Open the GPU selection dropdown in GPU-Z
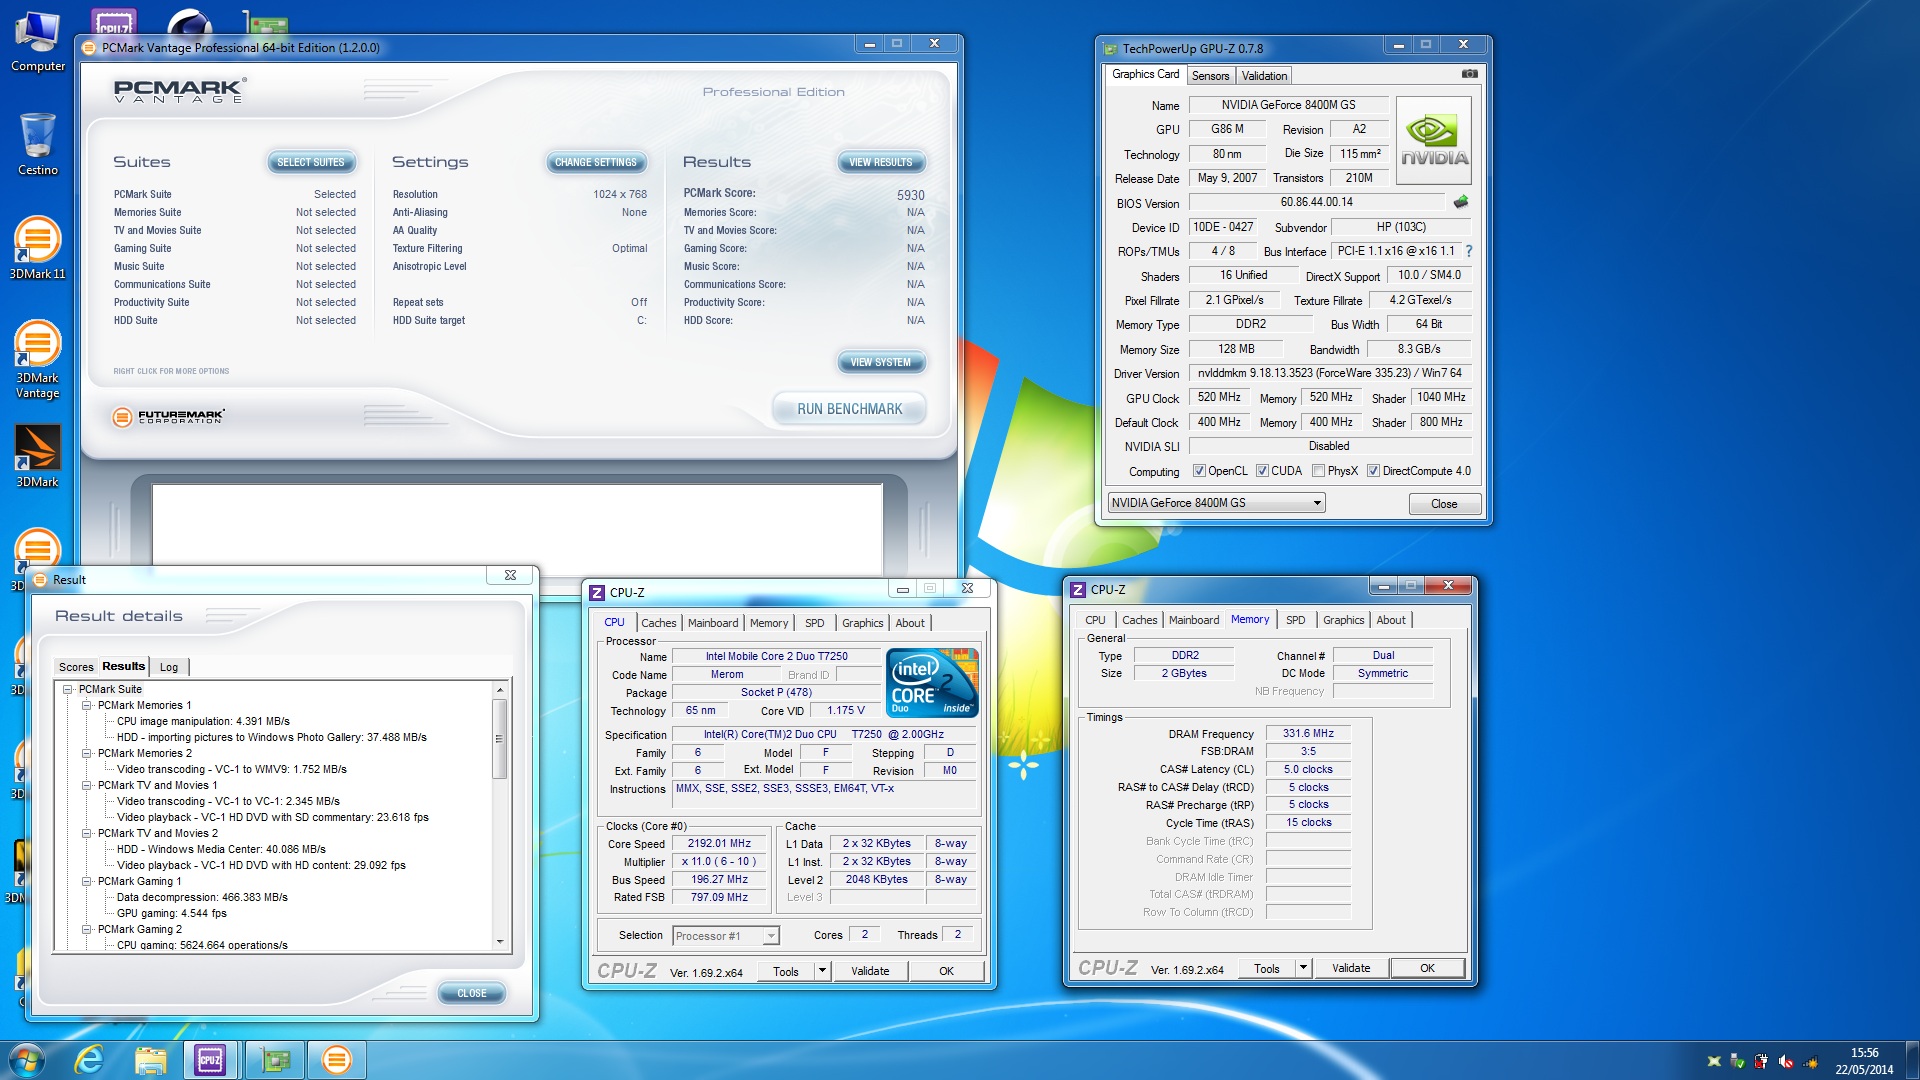This screenshot has width=1920, height=1080. click(1216, 503)
